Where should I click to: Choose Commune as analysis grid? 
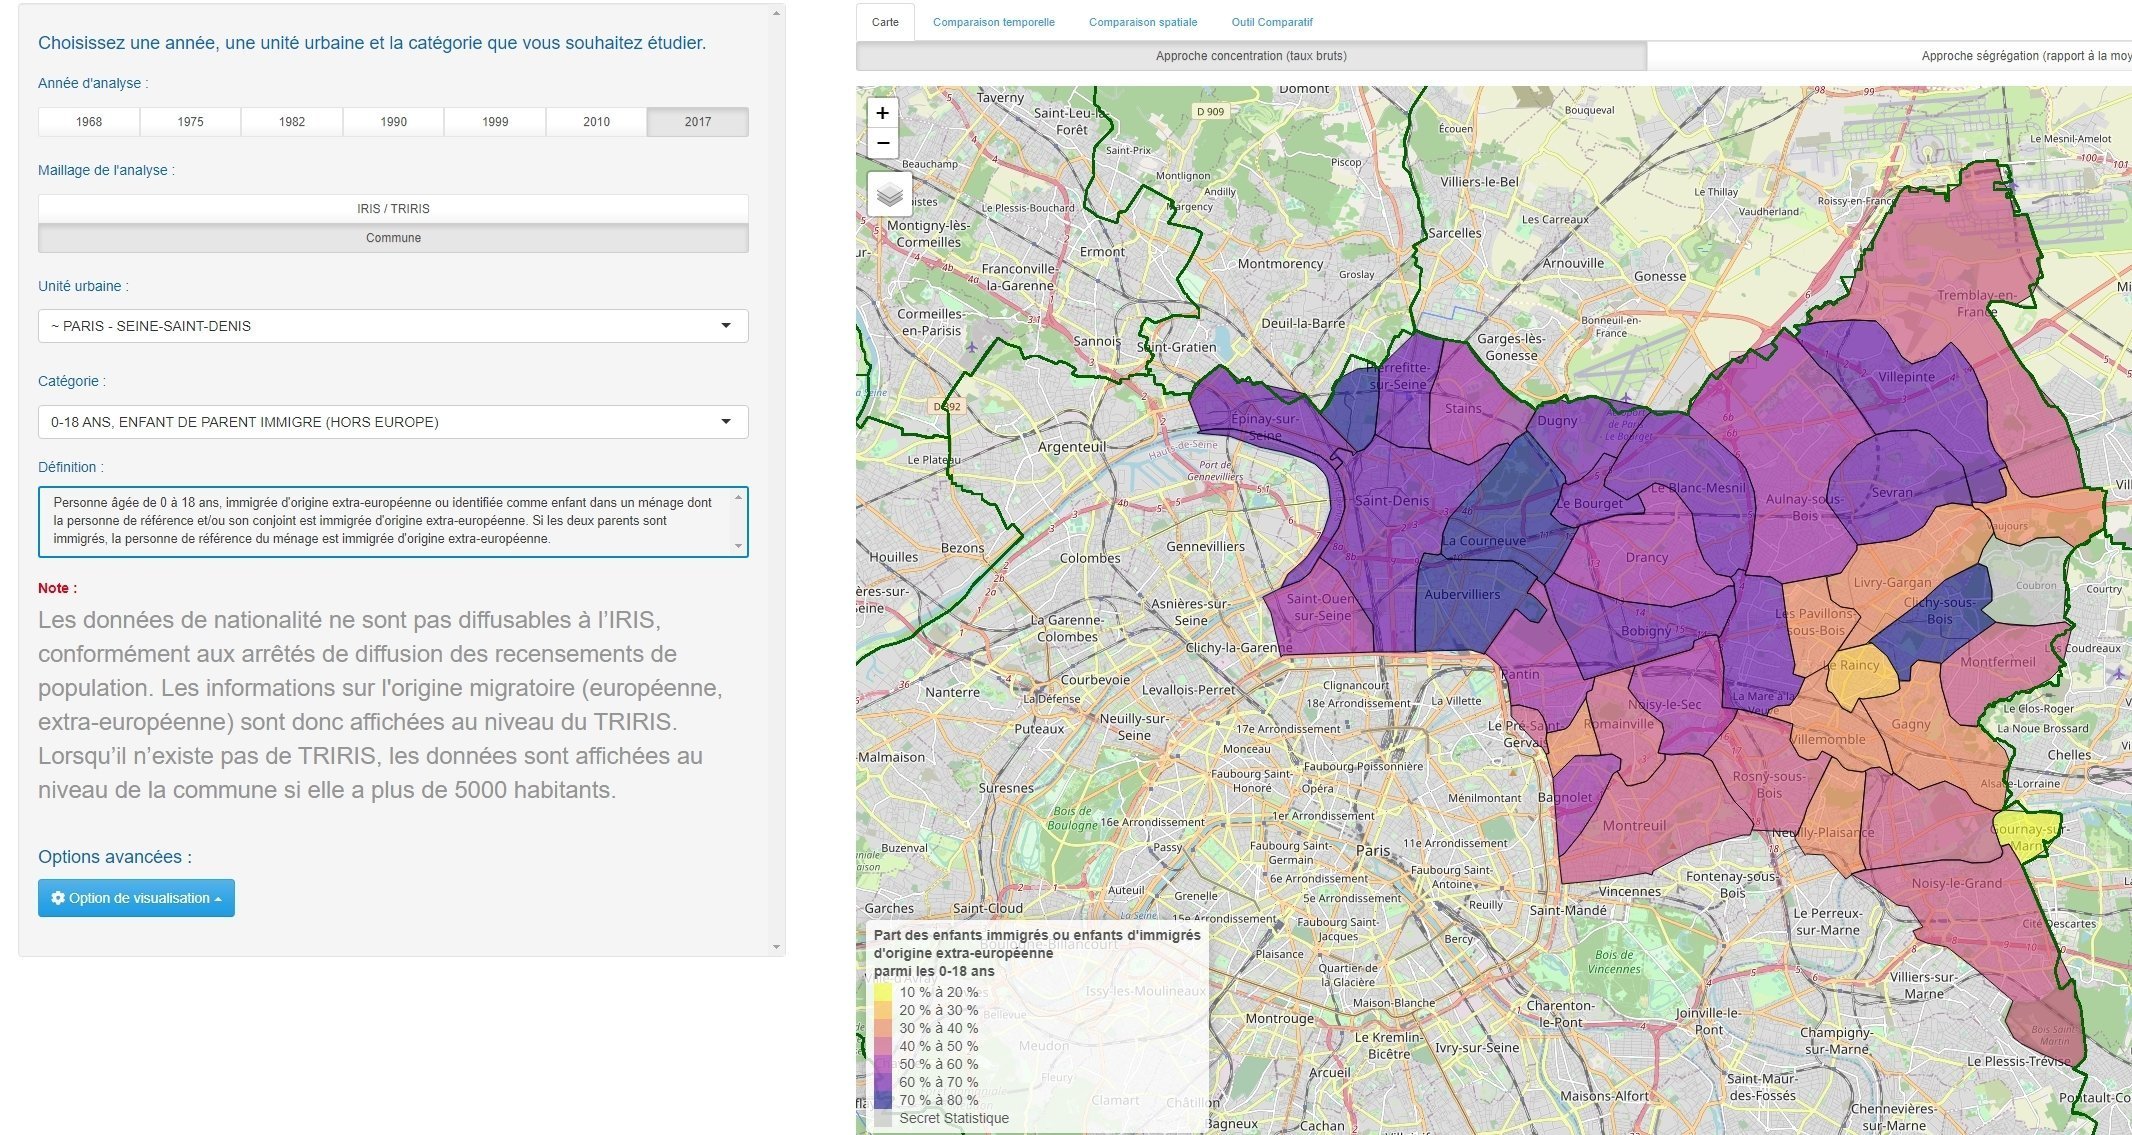pos(393,238)
